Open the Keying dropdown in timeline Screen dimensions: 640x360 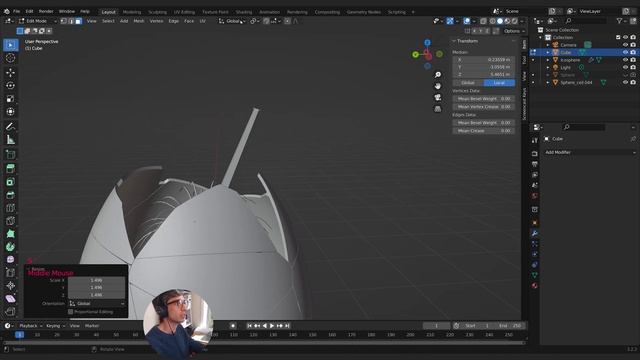pos(56,326)
